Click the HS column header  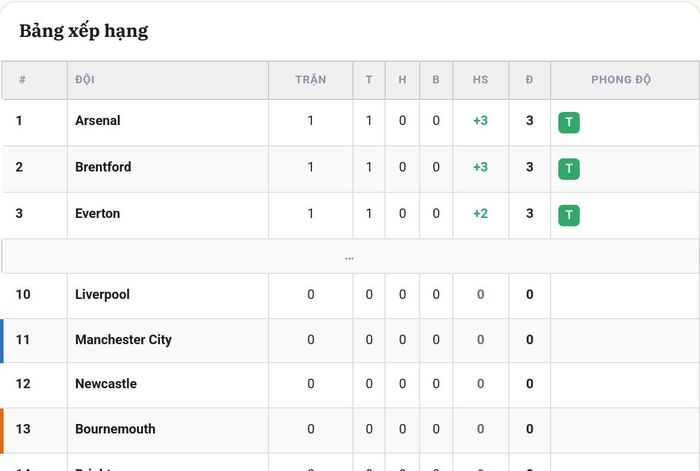480,79
